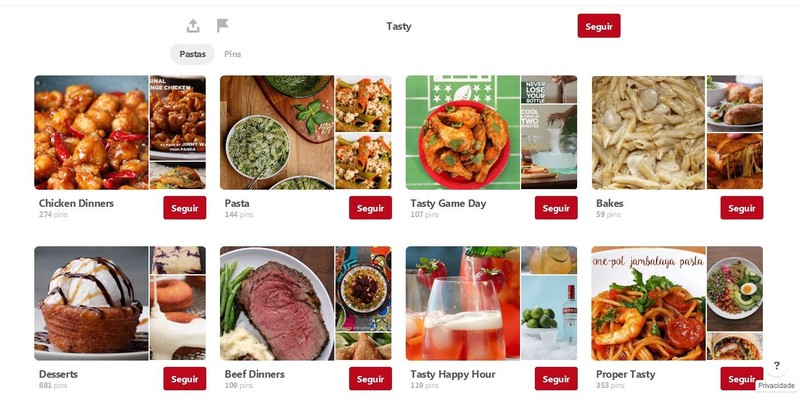Select the Pastas tab
The height and width of the screenshot is (400, 800).
(x=192, y=54)
